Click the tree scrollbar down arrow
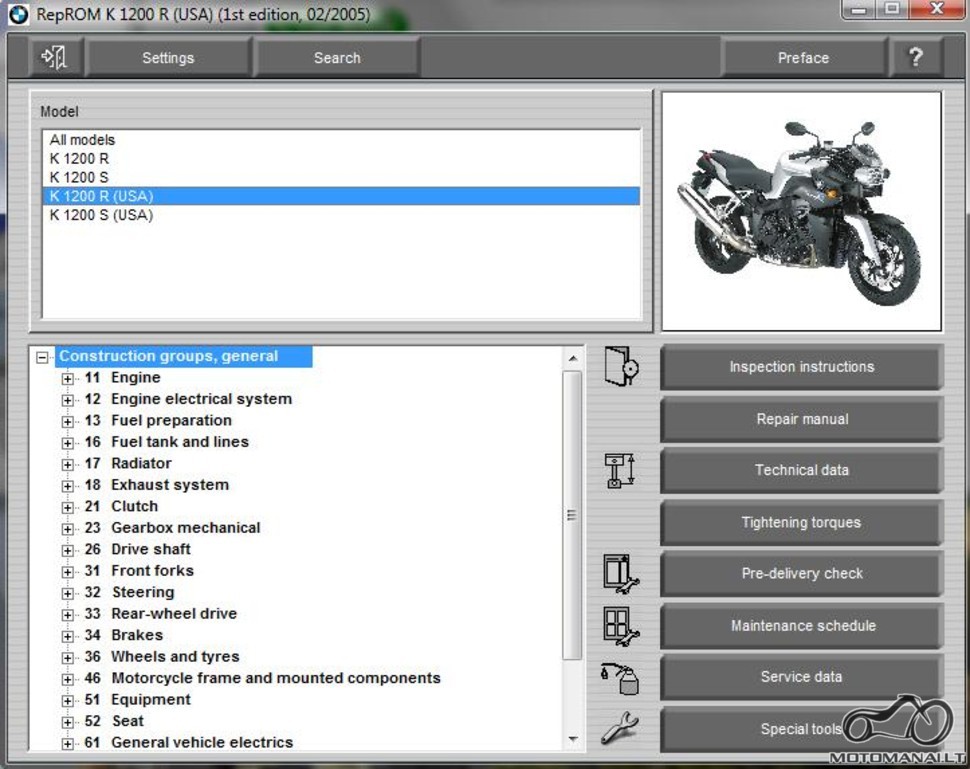Viewport: 970px width, 769px height. 572,739
